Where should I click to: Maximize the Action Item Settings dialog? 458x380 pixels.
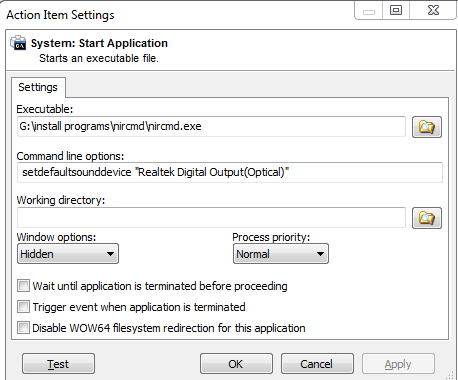[396, 10]
